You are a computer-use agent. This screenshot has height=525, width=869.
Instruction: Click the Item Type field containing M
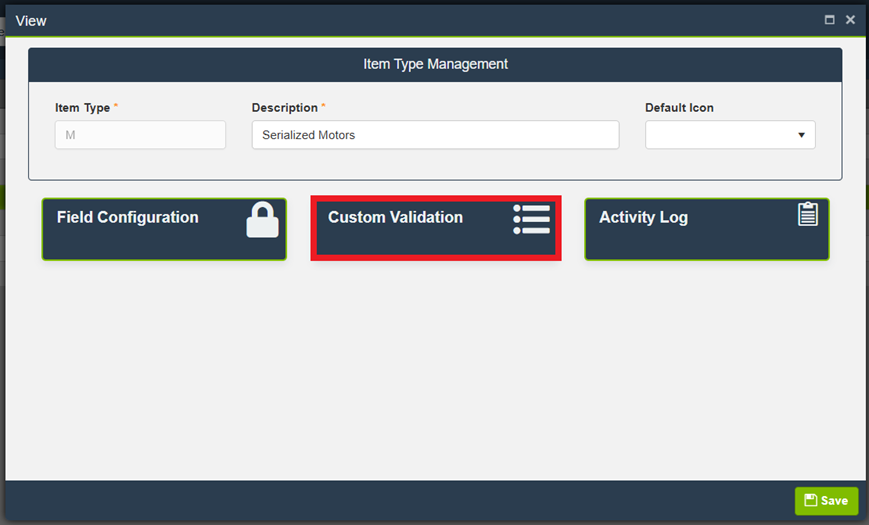coord(140,135)
